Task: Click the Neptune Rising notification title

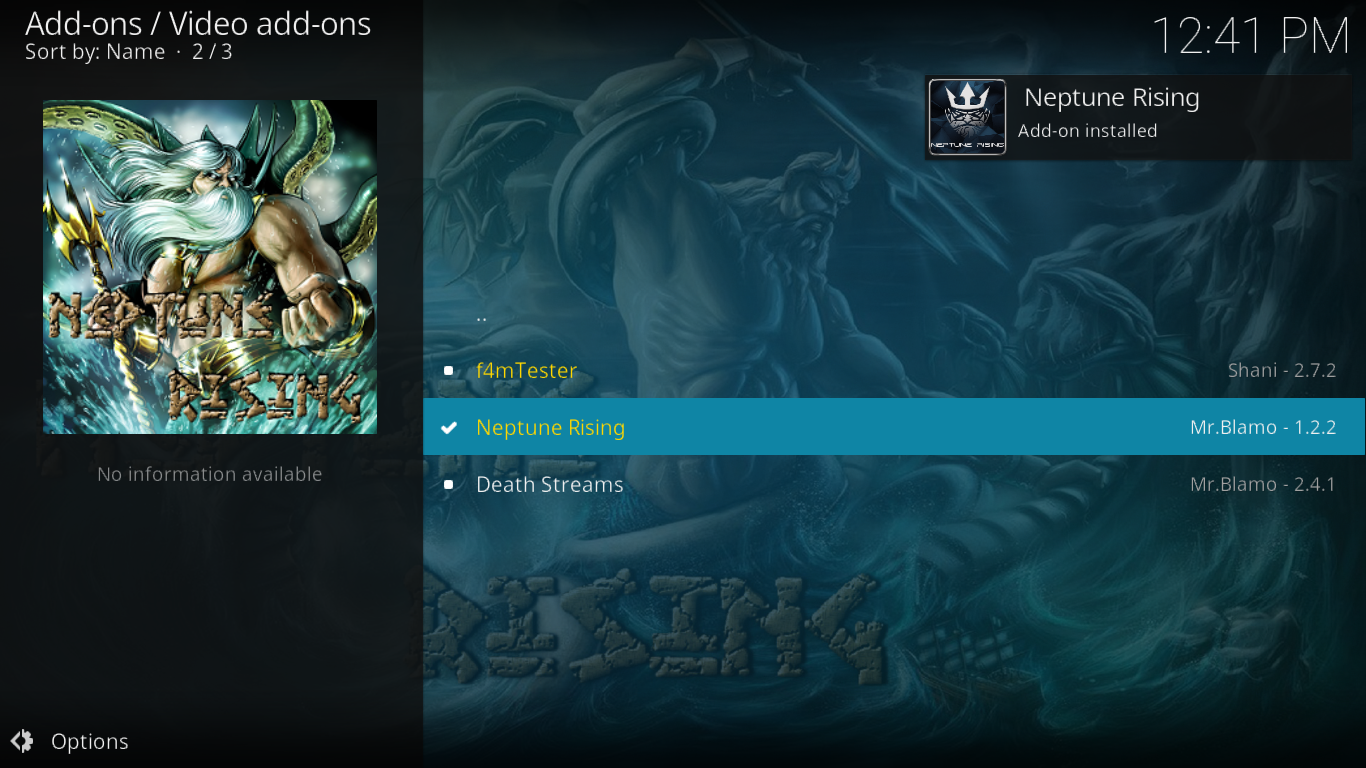Action: pyautogui.click(x=1112, y=98)
